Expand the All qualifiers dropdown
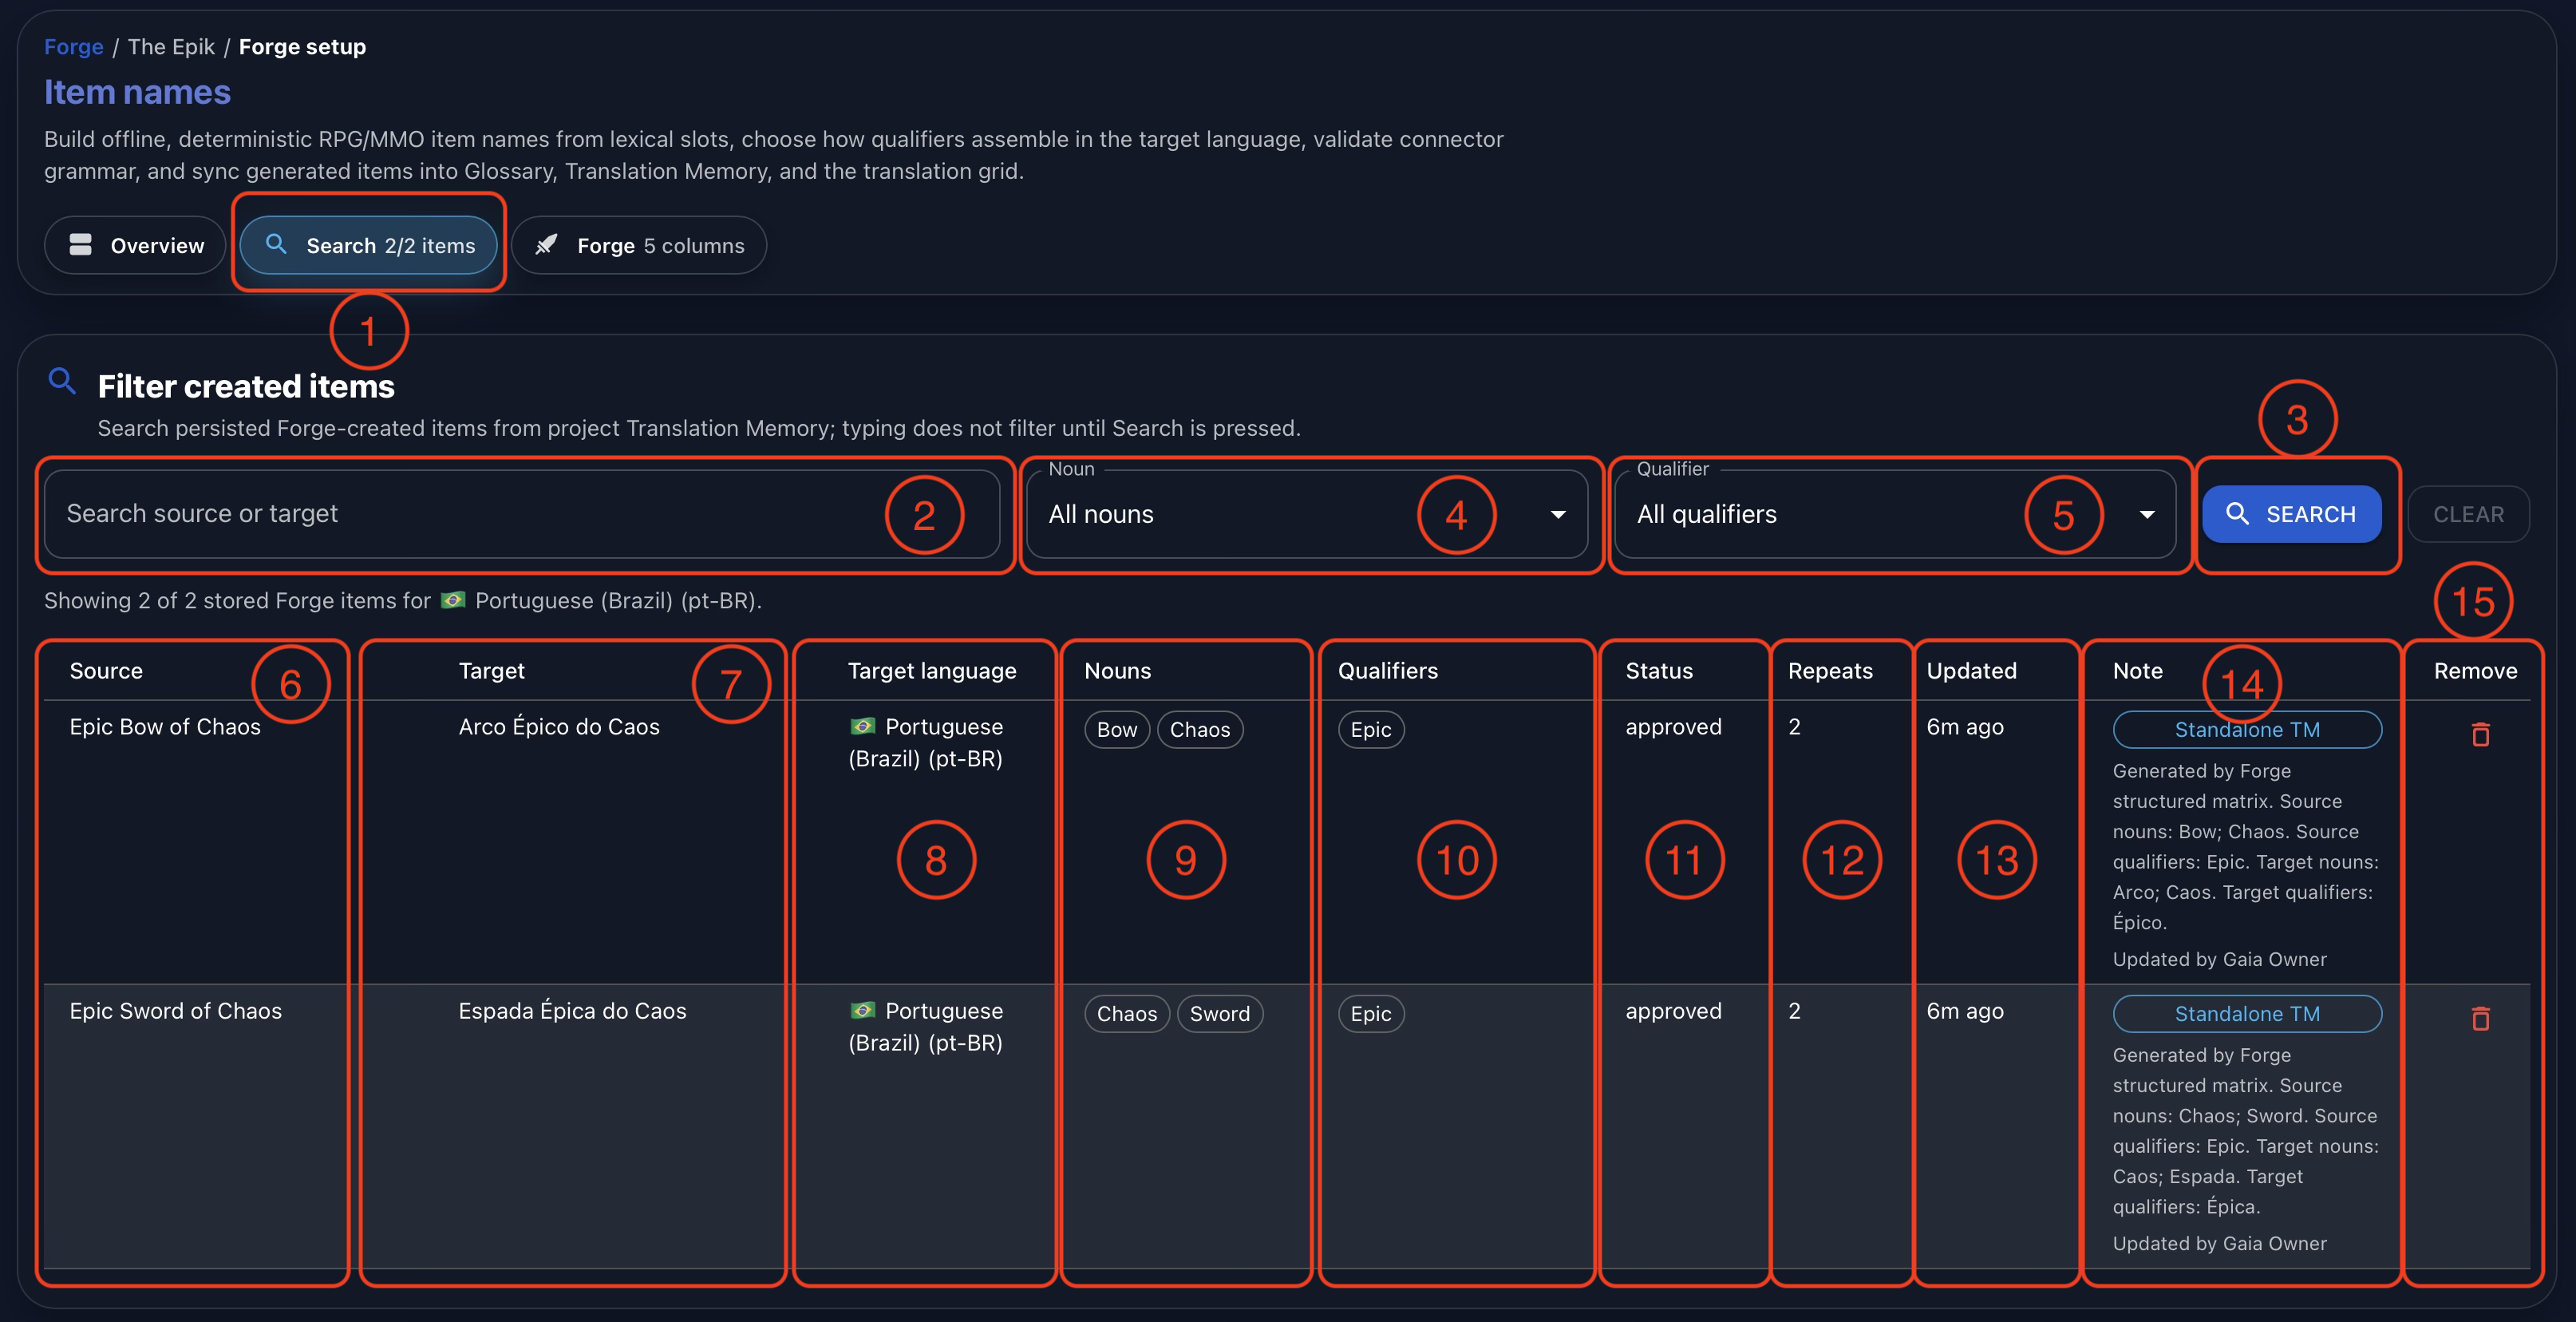The width and height of the screenshot is (2576, 1322). point(1894,514)
